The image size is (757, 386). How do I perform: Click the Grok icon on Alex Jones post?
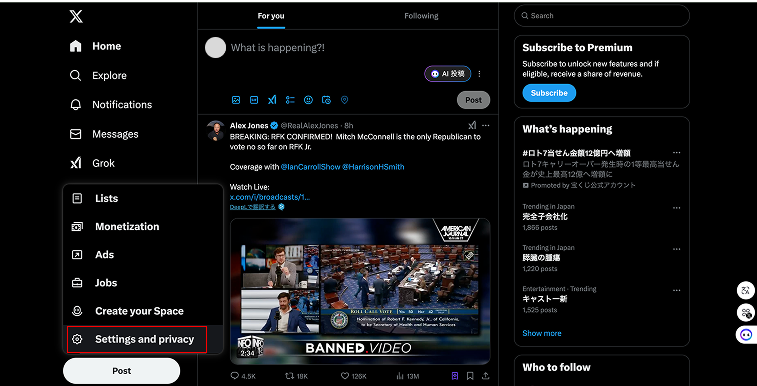(472, 125)
